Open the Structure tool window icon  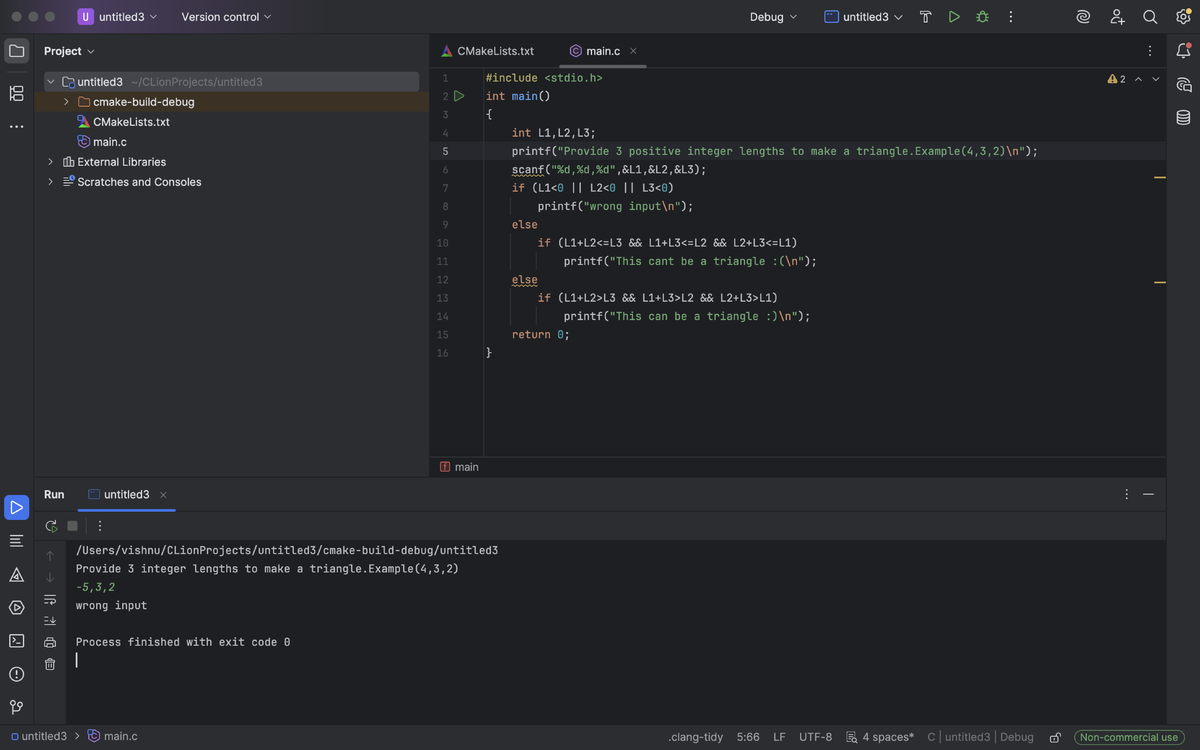(16, 93)
